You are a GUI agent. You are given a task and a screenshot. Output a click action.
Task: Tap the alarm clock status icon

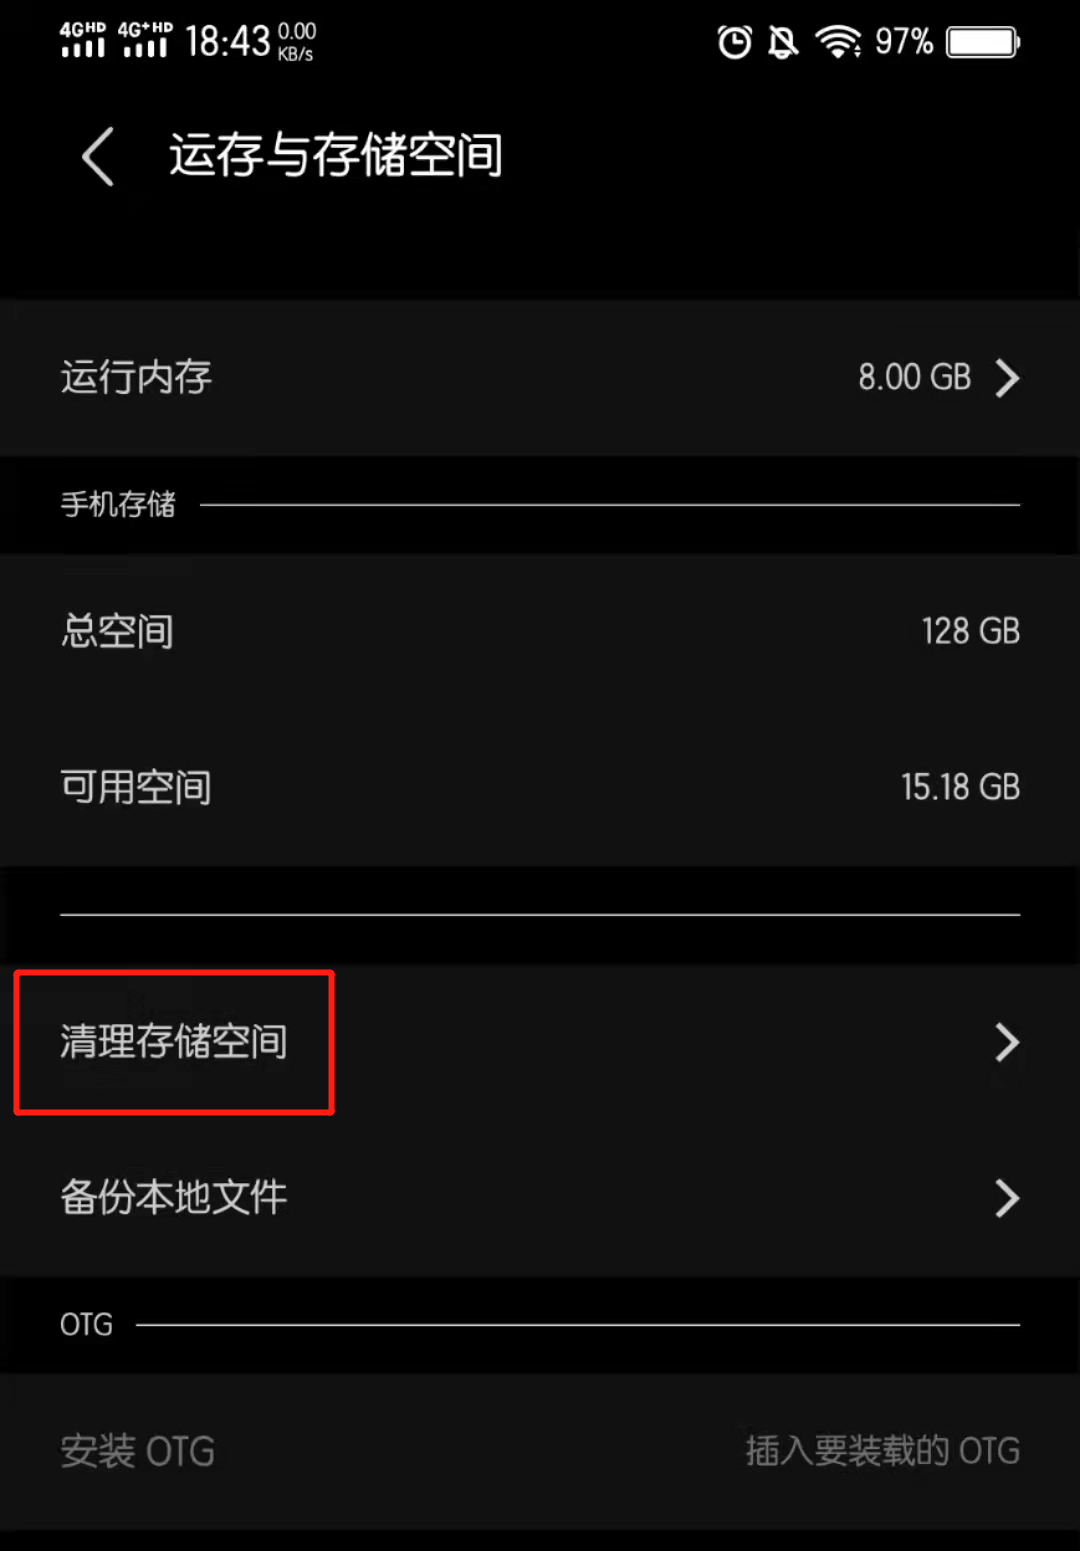coord(734,42)
